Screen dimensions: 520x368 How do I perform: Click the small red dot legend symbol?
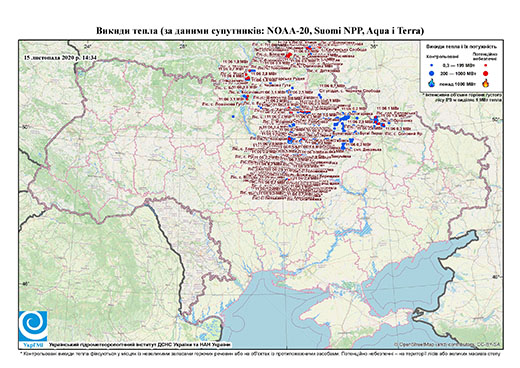[485, 65]
